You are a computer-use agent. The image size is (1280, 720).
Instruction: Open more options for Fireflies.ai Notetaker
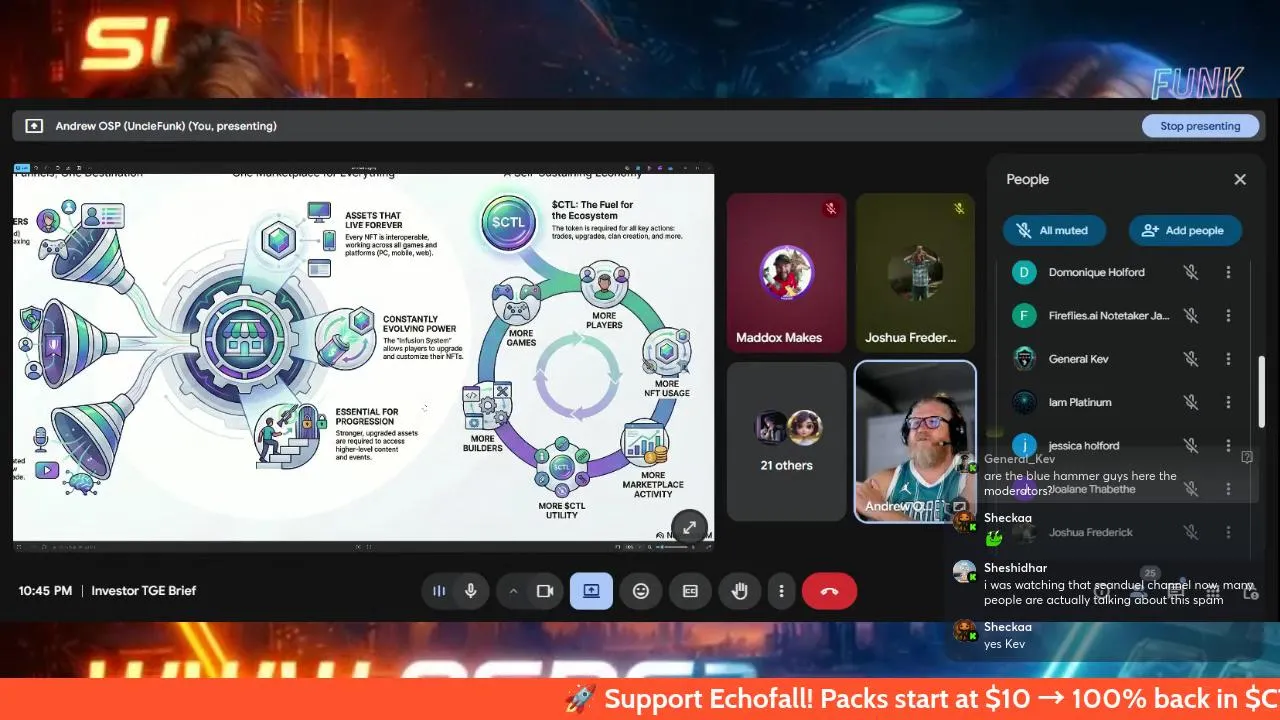(x=1228, y=315)
